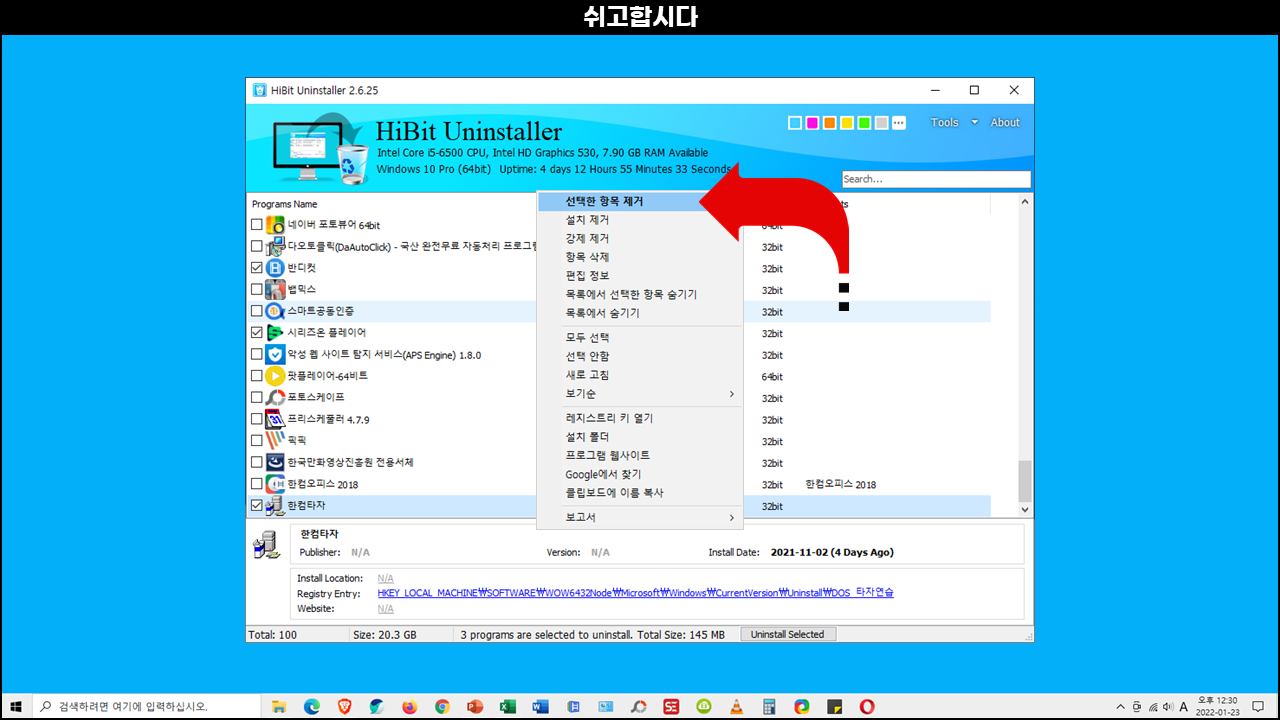This screenshot has height=720, width=1280.
Task: Click the Tools menu button
Action: pyautogui.click(x=945, y=123)
